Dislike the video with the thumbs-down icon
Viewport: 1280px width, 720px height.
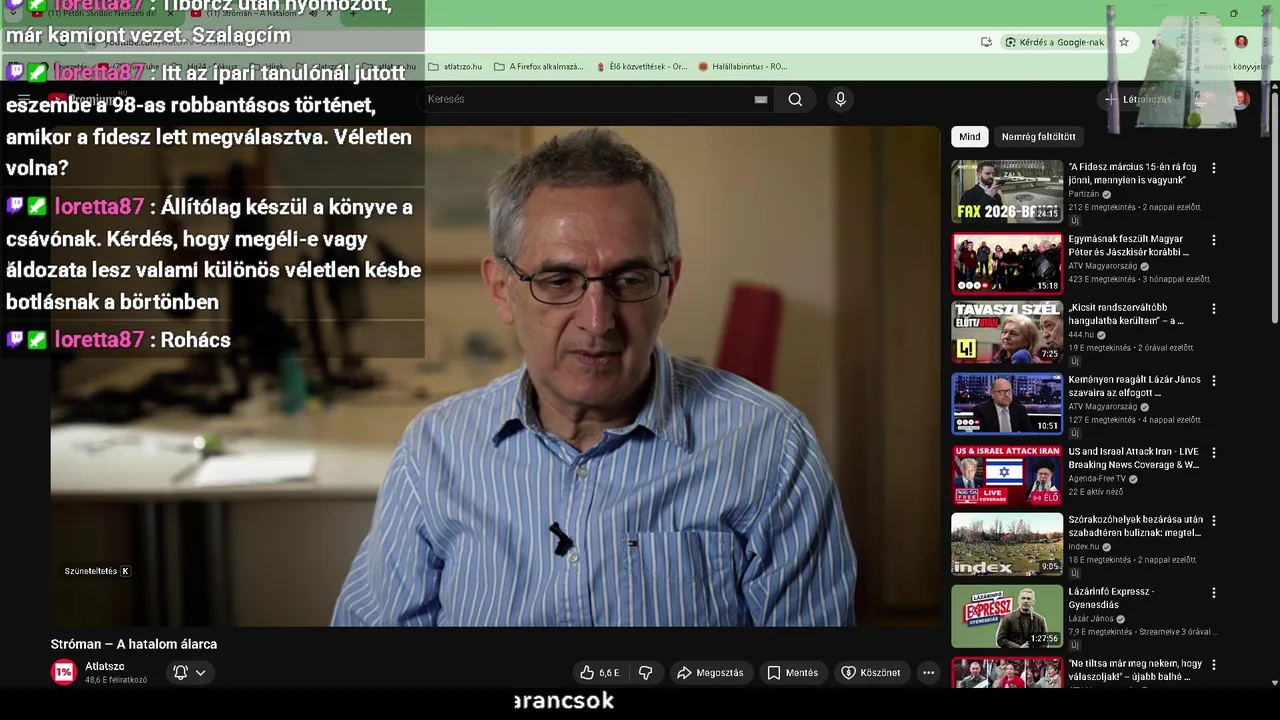point(646,673)
